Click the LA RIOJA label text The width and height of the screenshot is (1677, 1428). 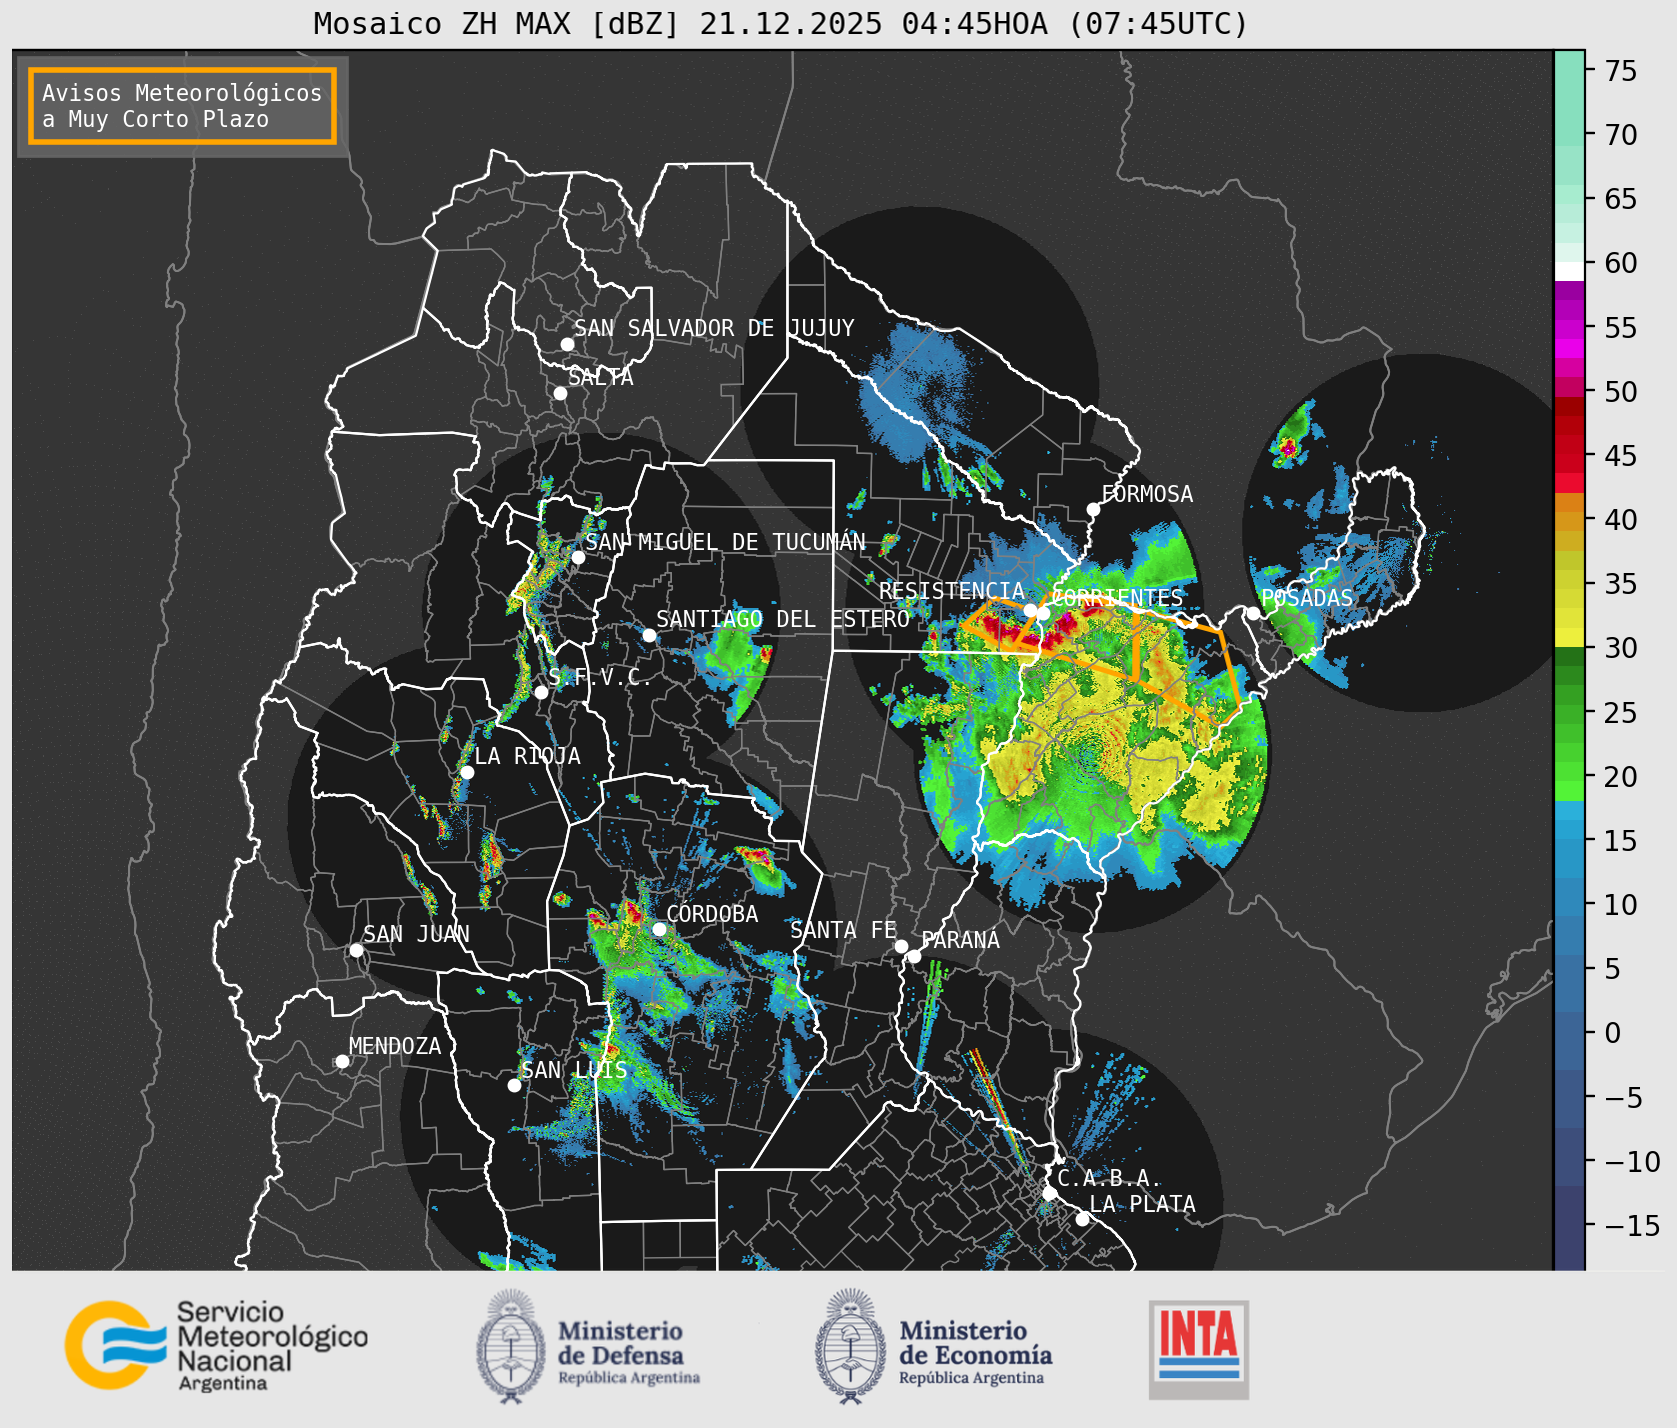(527, 756)
